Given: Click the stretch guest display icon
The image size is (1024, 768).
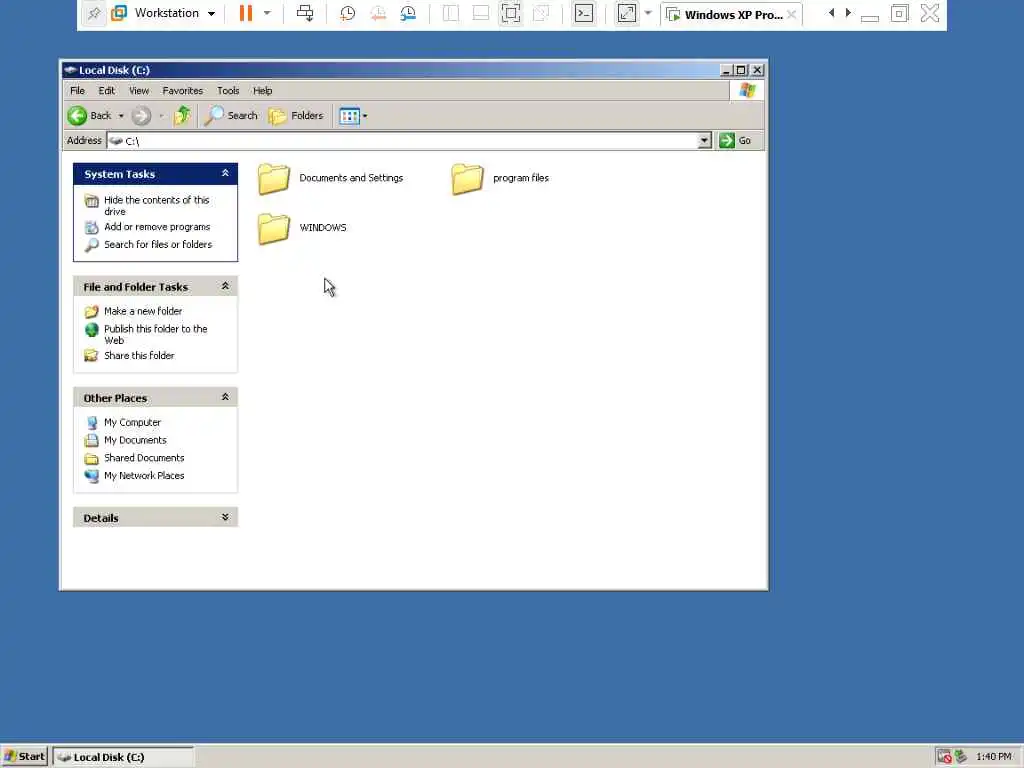Looking at the screenshot, I should click(x=626, y=13).
